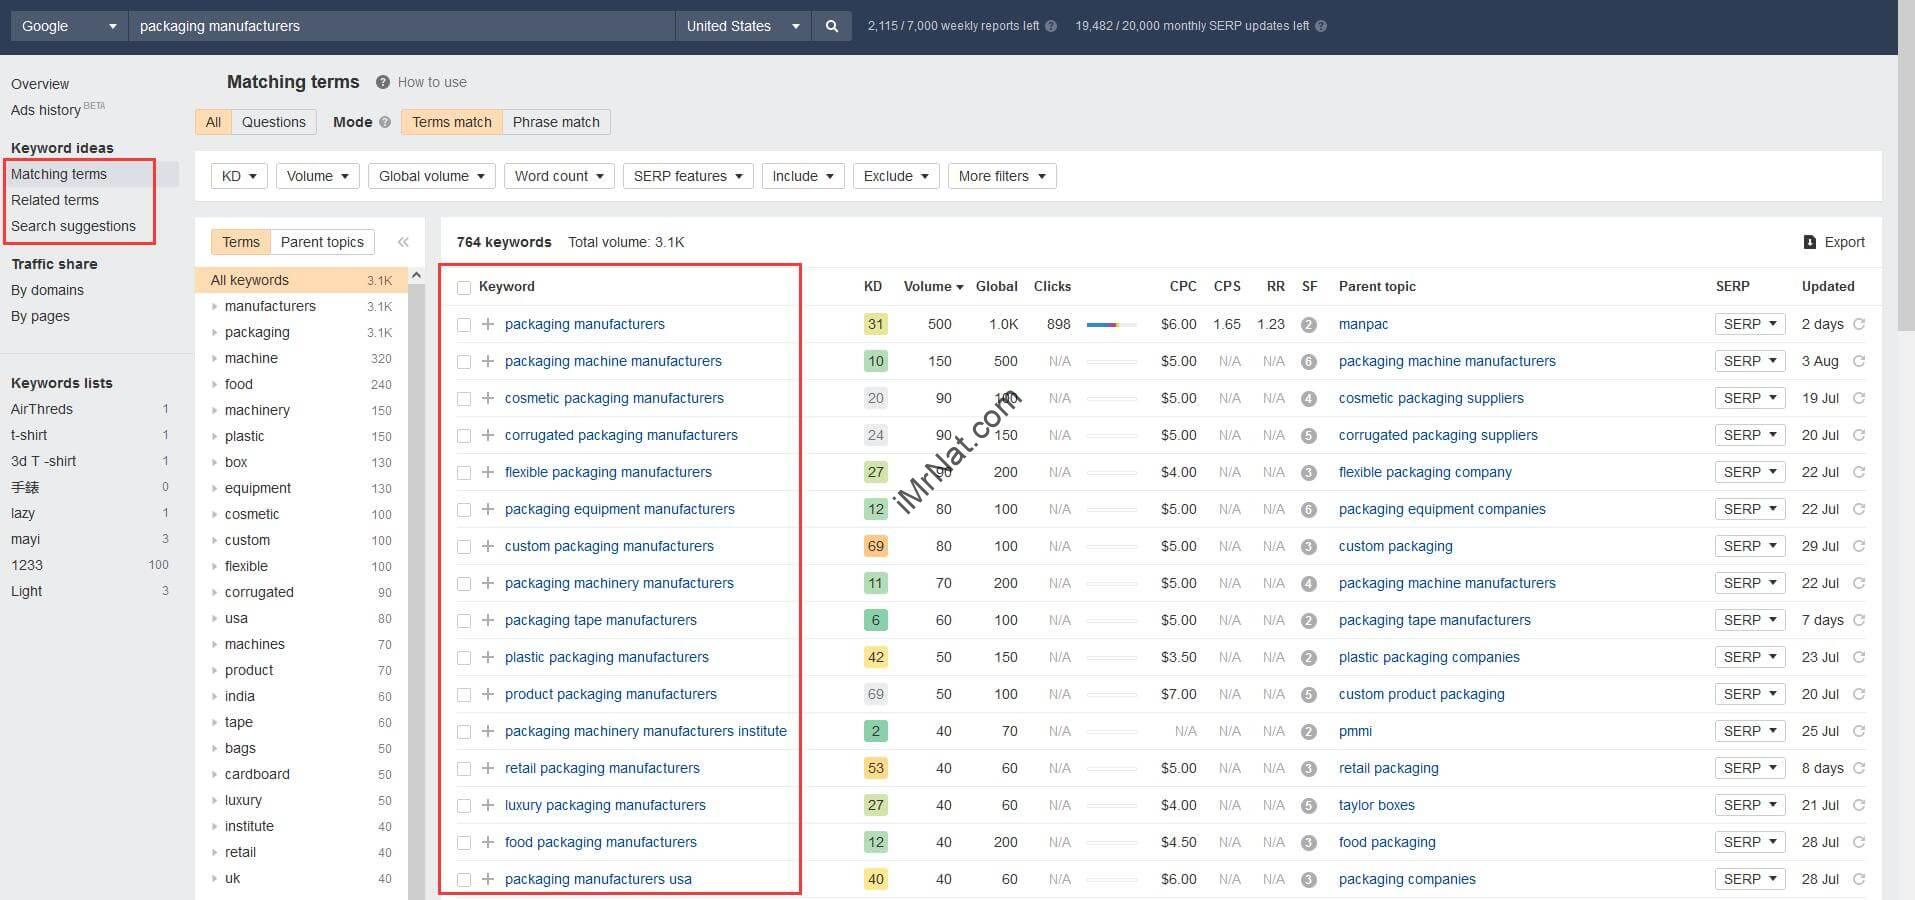Add packaging manufacturers usa using plus icon
The image size is (1915, 900).
[x=488, y=879]
